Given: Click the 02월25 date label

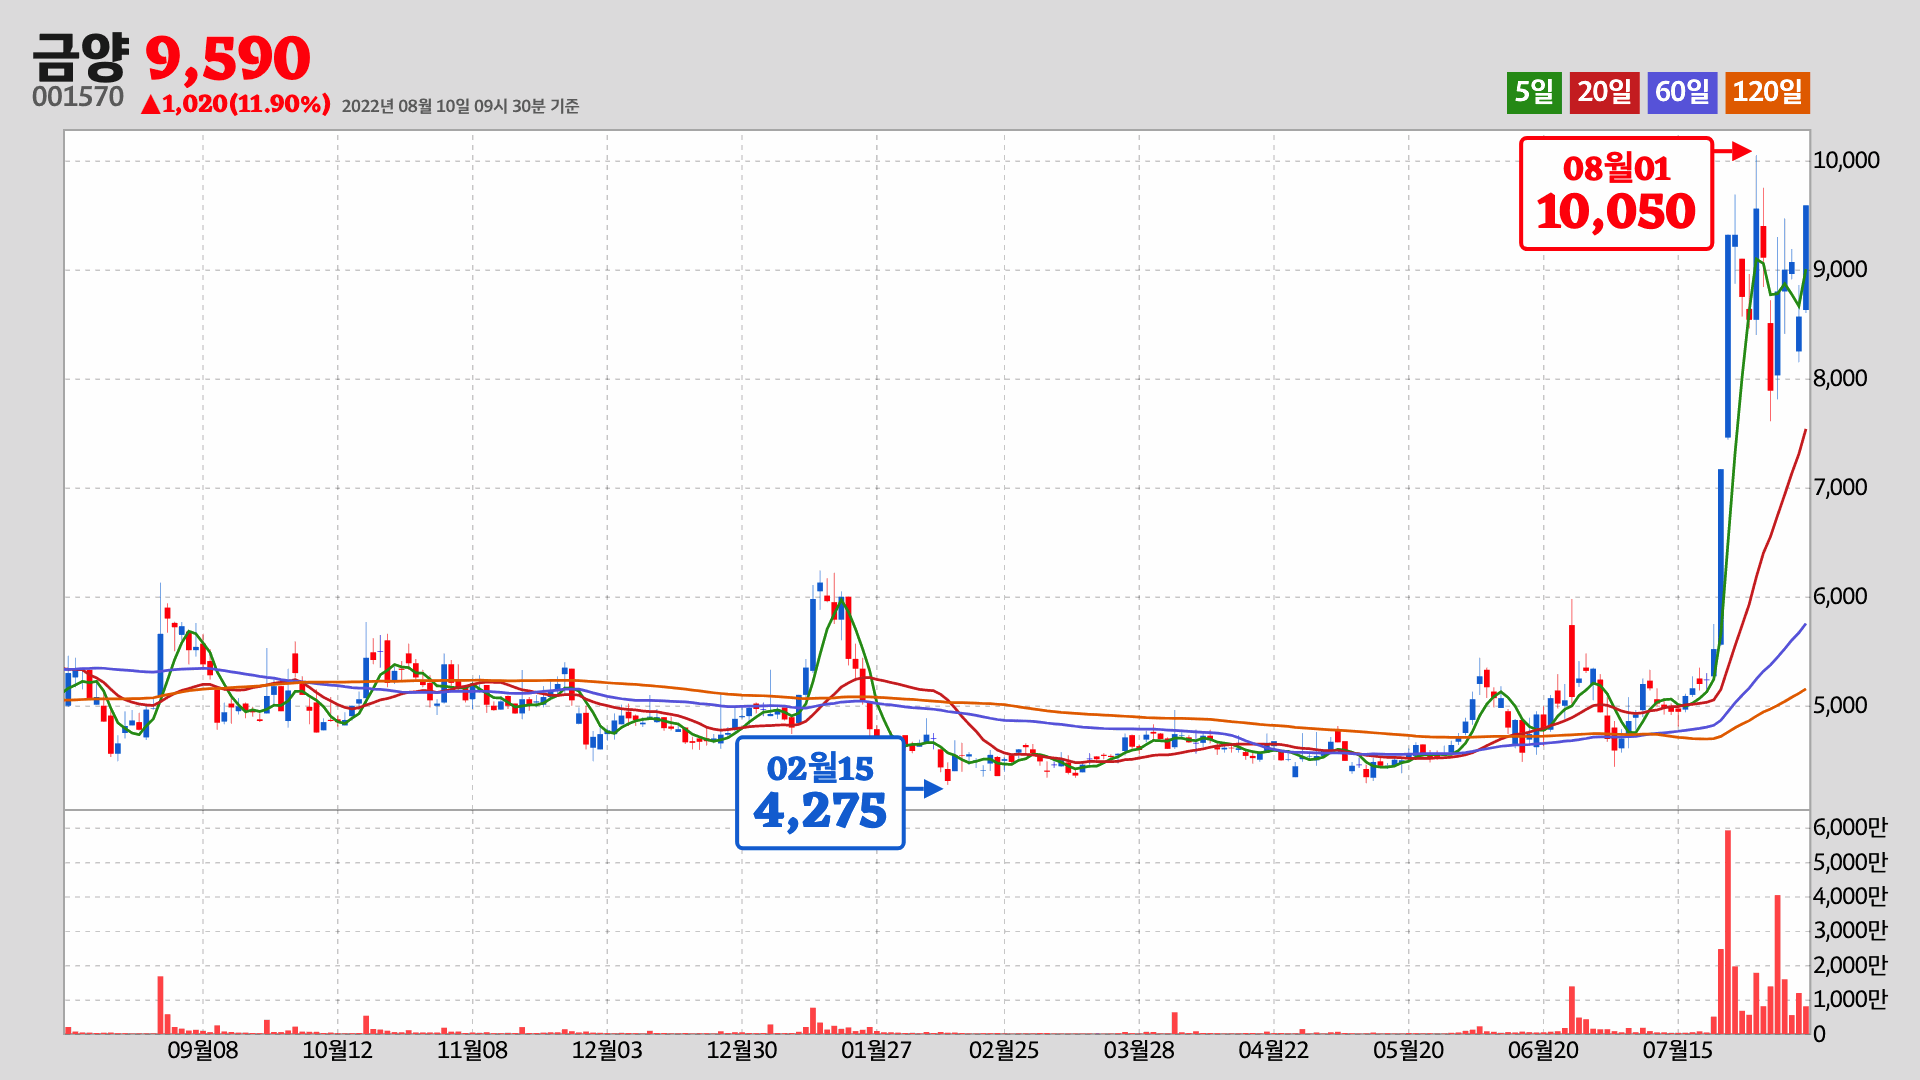Looking at the screenshot, I should point(1004,1050).
